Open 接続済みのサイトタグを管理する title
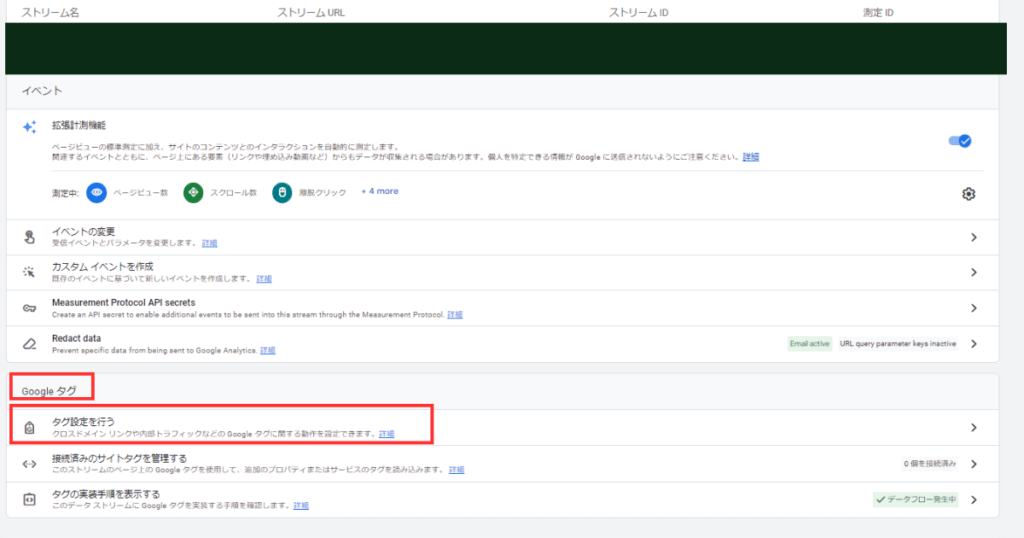1024x538 pixels. click(120, 458)
